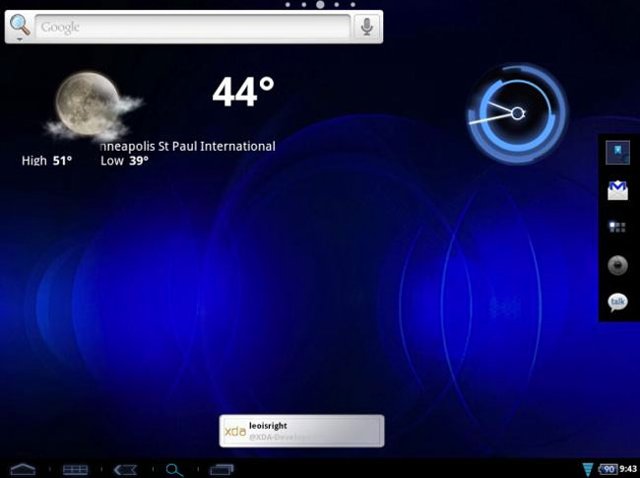
Task: Tap the Google search magnifier icon
Action: point(19,27)
